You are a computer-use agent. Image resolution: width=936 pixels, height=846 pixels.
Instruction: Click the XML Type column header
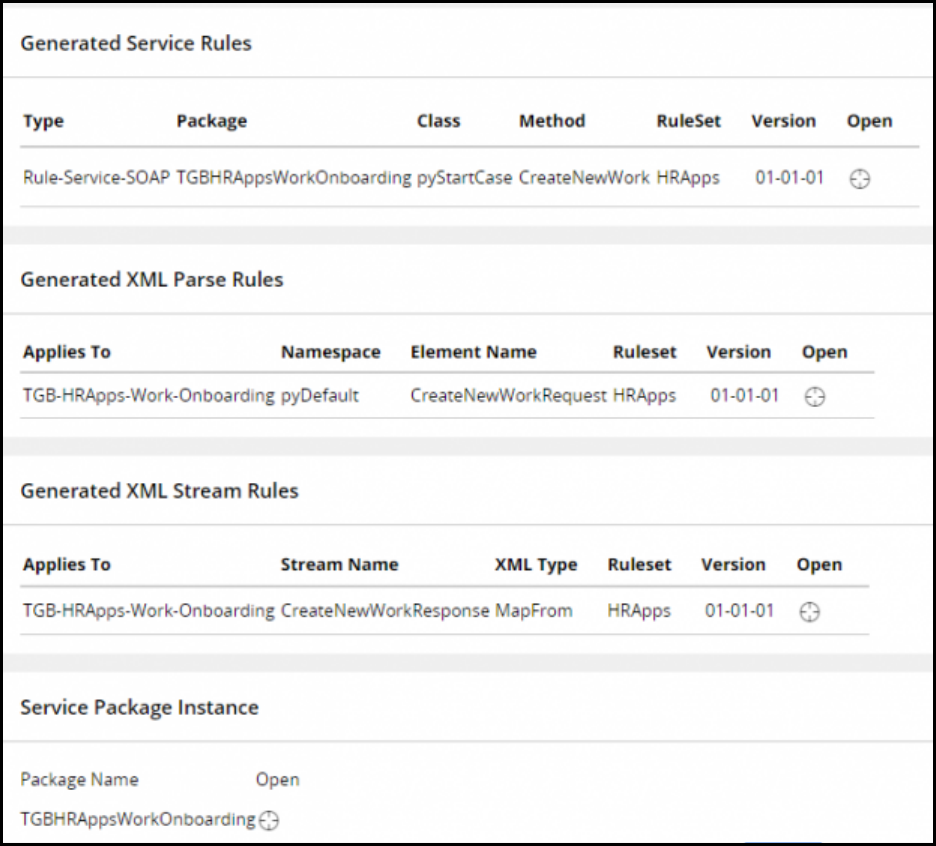tap(536, 564)
